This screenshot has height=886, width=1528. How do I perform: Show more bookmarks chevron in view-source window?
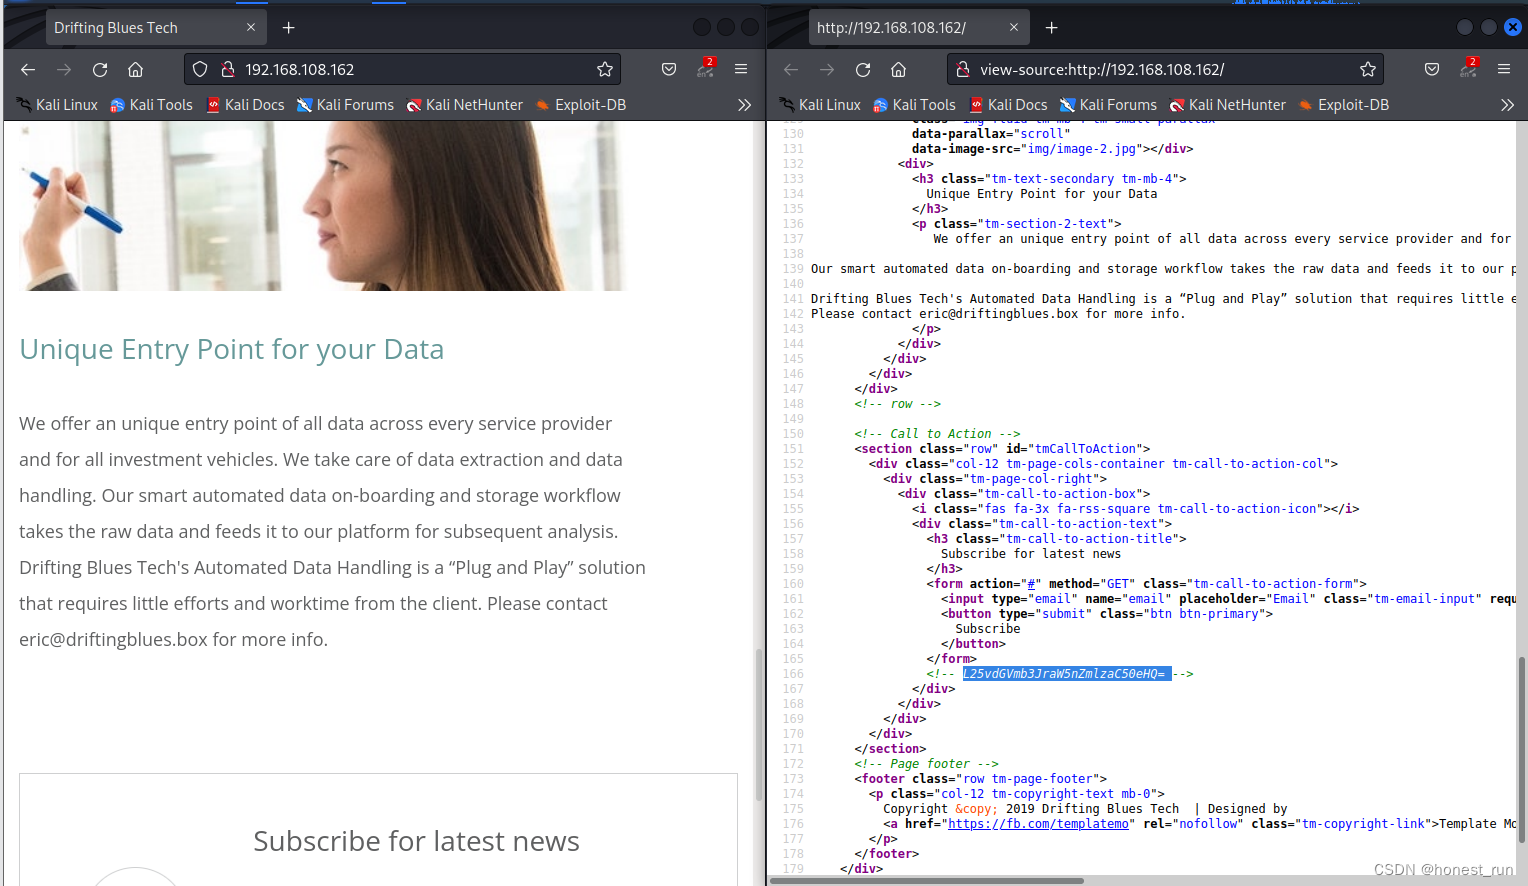1507,105
